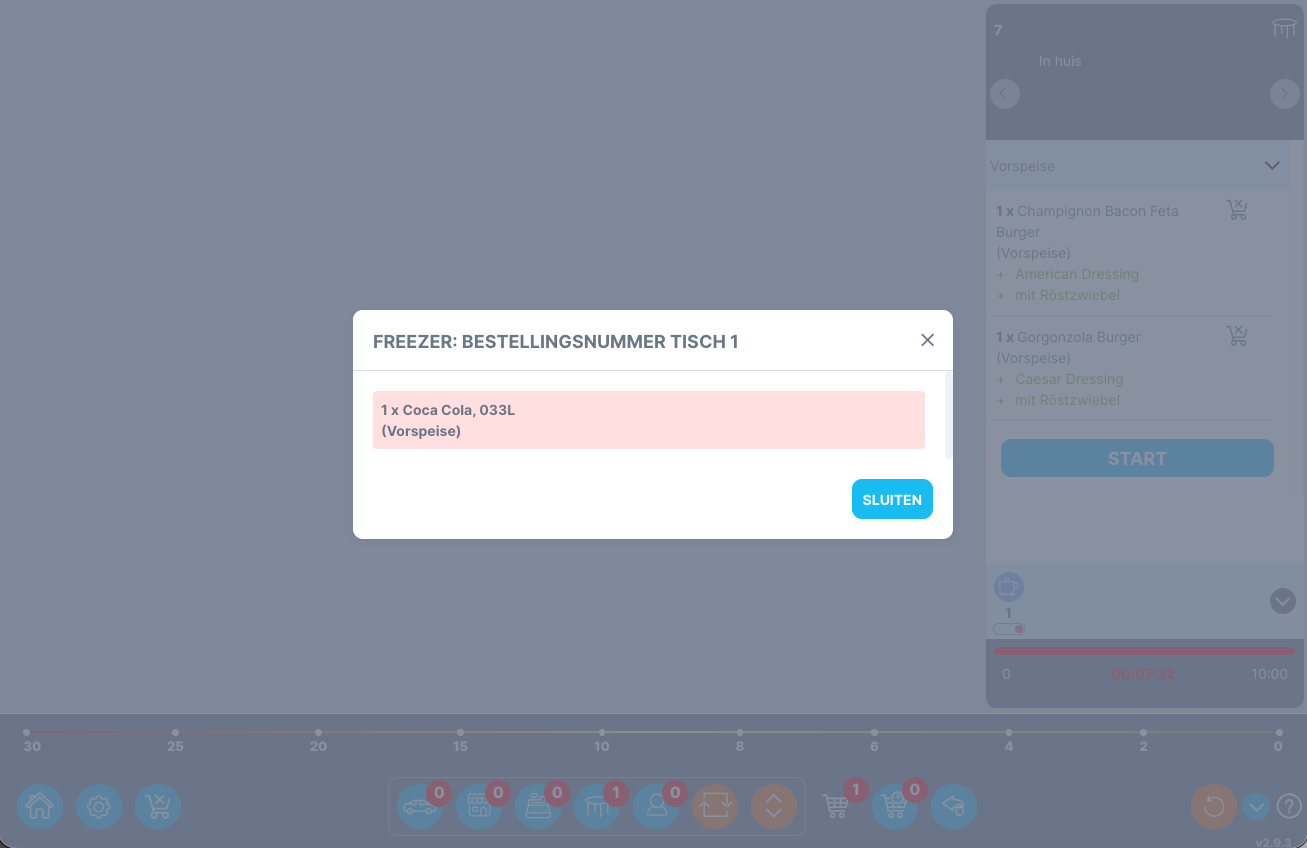Collapse the Vorspeise section chevron
The height and width of the screenshot is (848, 1307).
point(1272,166)
